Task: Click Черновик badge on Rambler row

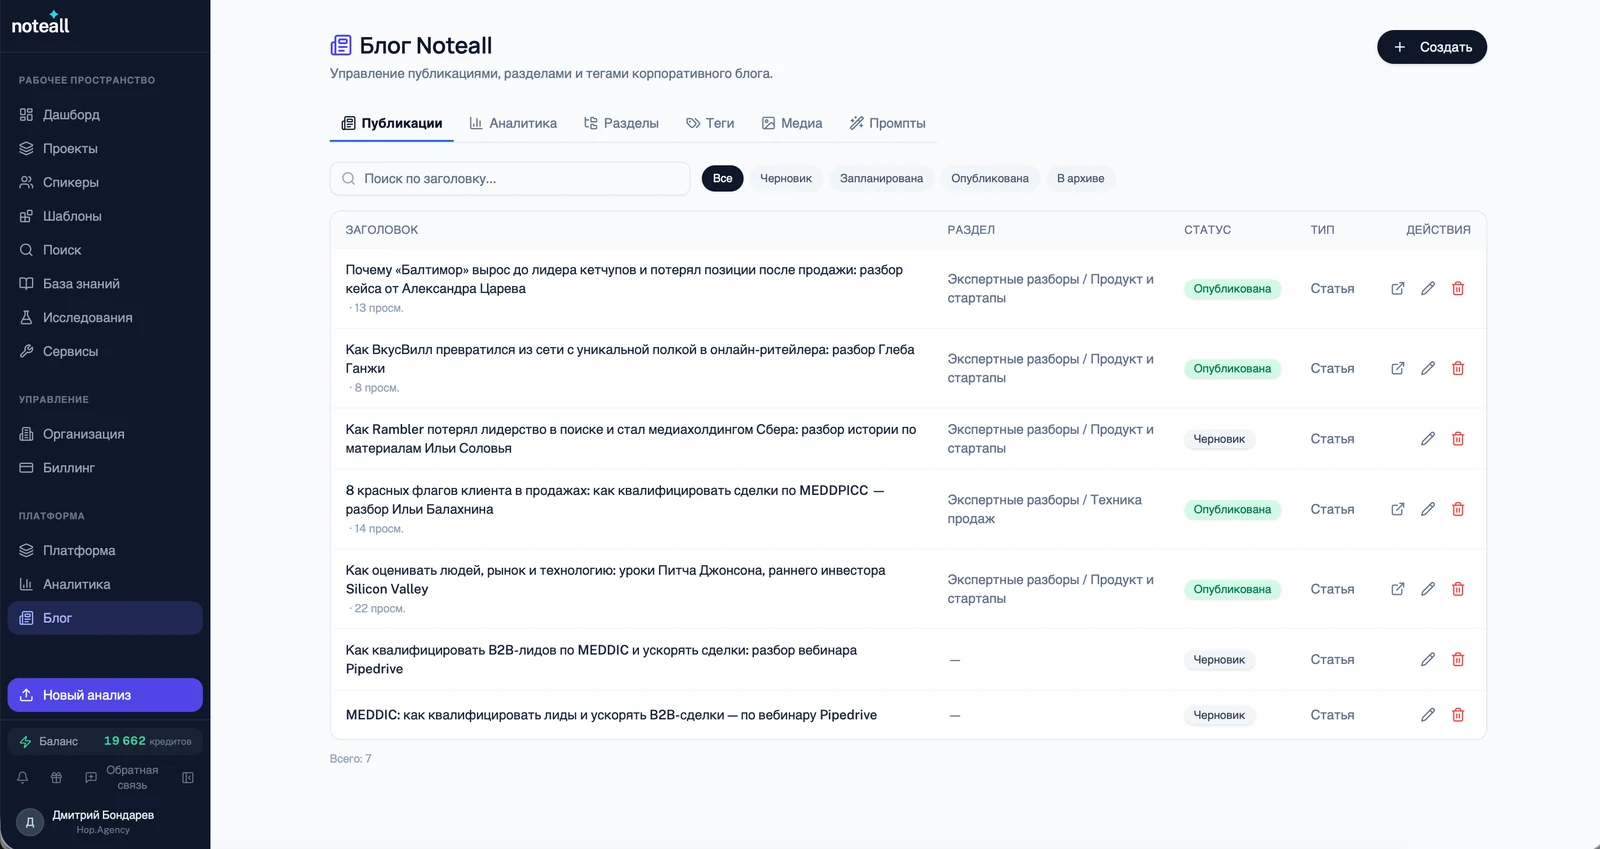Action: [1219, 439]
